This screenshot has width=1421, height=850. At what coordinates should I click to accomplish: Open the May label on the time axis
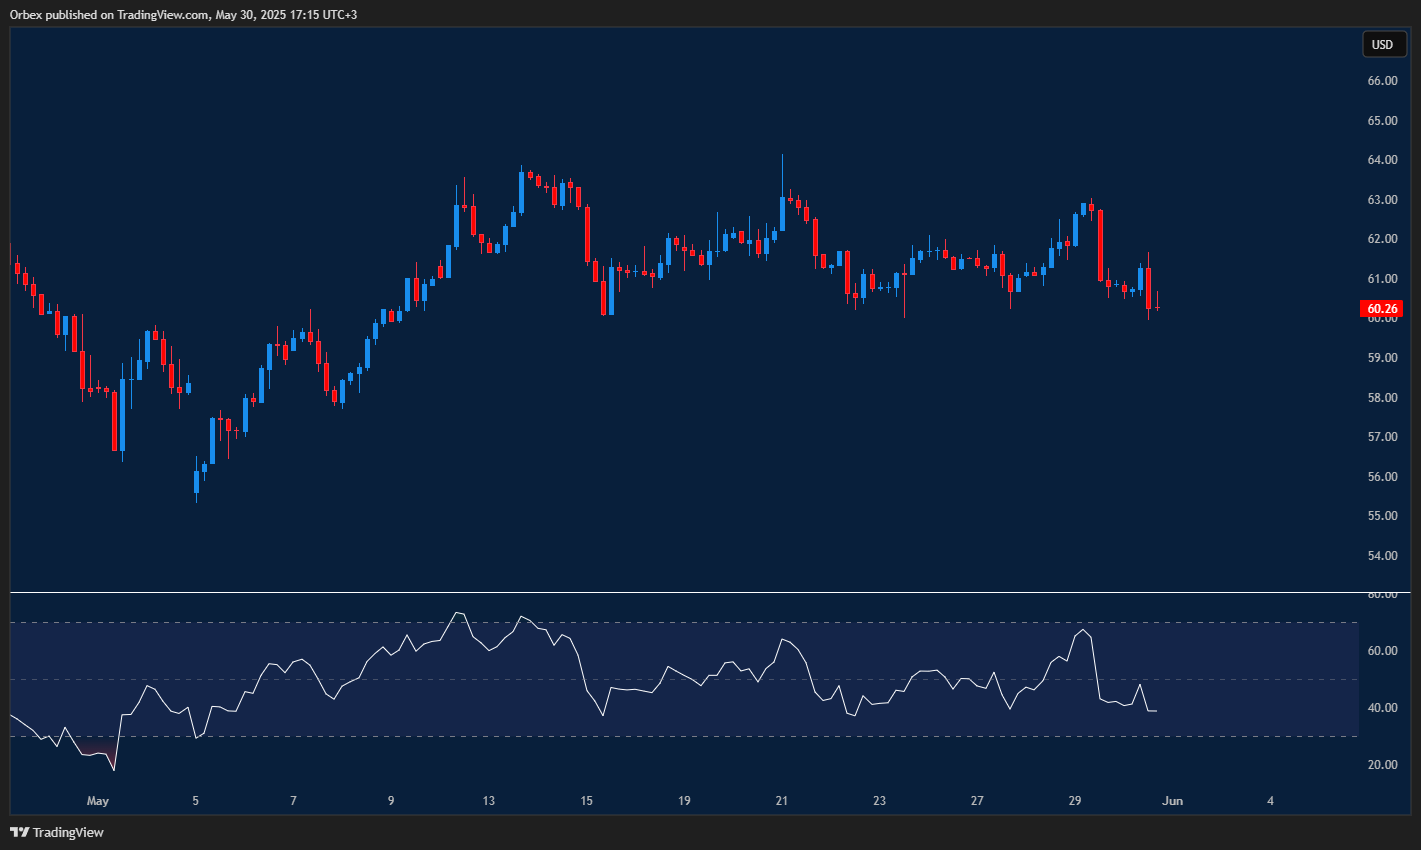pyautogui.click(x=97, y=800)
